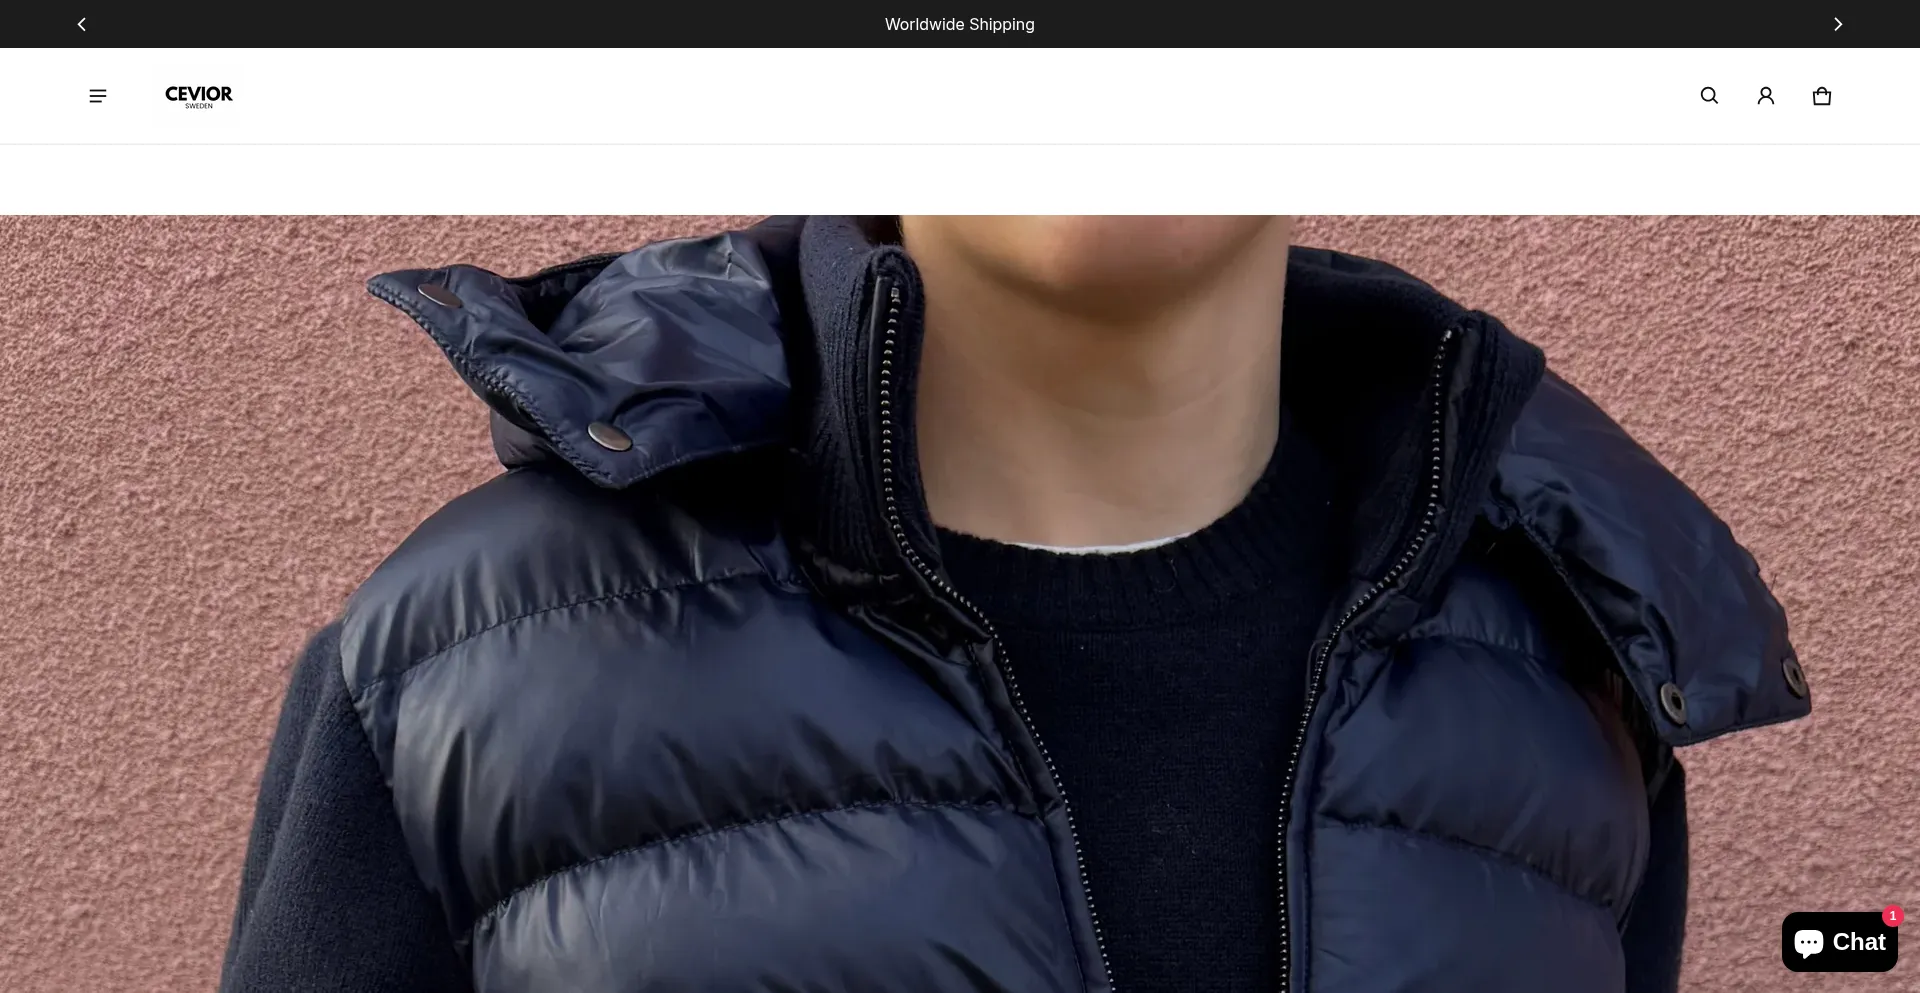The height and width of the screenshot is (993, 1920).
Task: Go home via the Cevior logo
Action: click(198, 93)
